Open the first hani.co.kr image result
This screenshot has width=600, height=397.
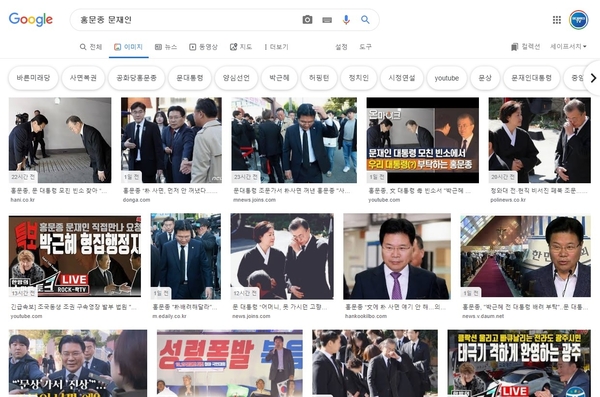[60, 140]
